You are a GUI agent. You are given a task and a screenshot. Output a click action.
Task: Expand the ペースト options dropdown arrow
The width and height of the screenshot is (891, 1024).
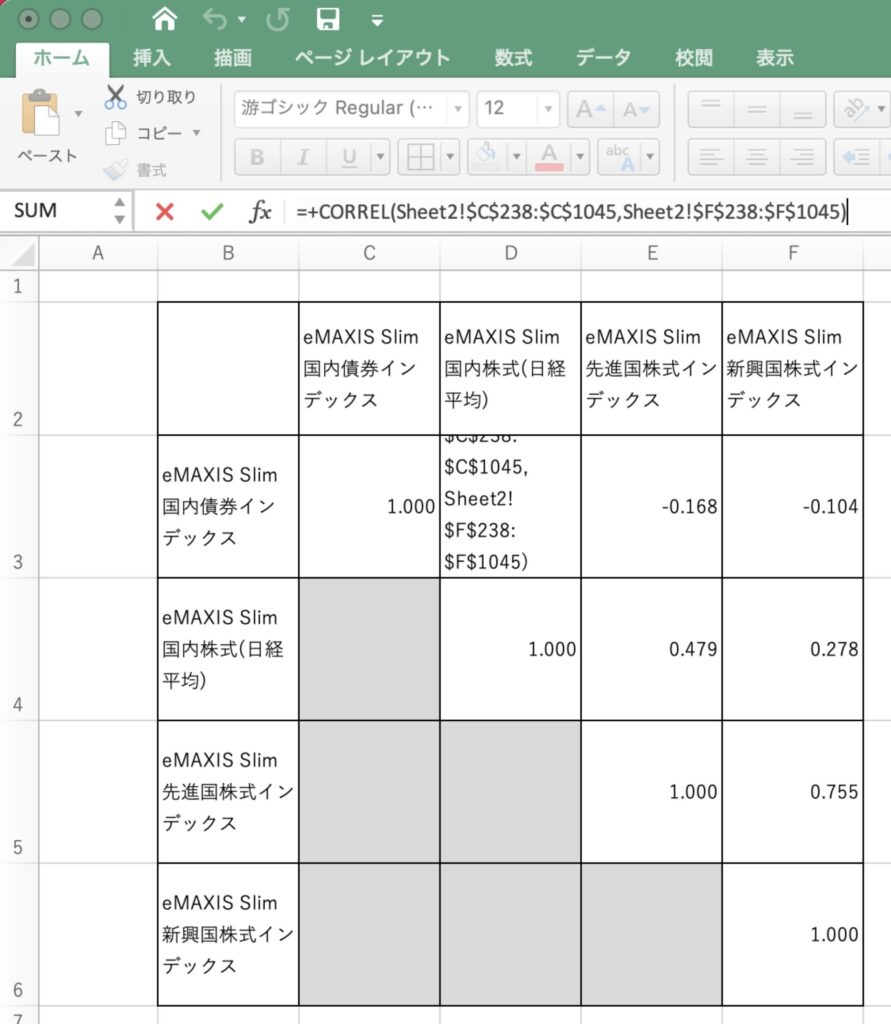point(78,114)
